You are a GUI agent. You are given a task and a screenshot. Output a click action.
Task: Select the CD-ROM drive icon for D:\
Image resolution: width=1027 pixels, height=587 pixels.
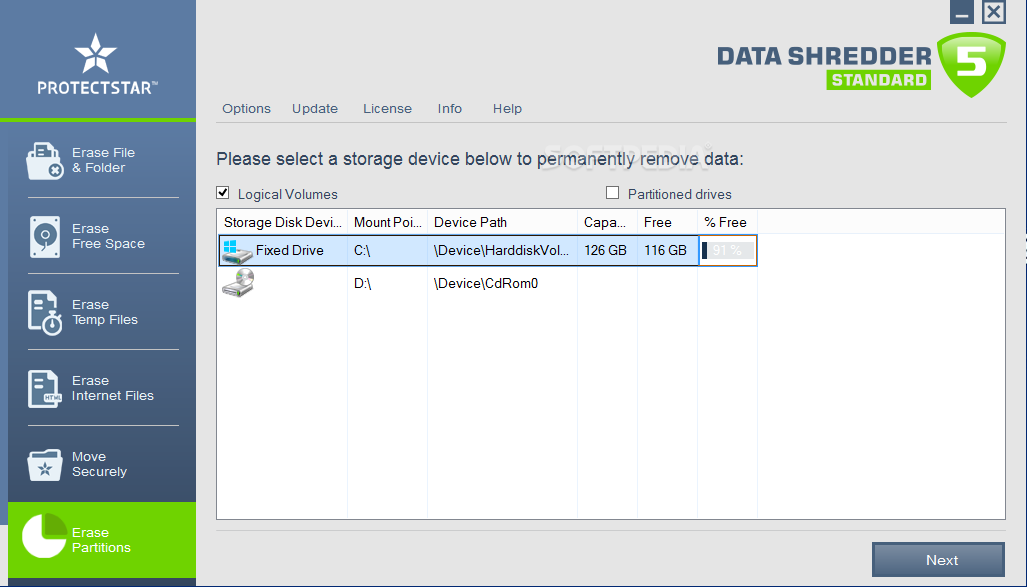(238, 283)
